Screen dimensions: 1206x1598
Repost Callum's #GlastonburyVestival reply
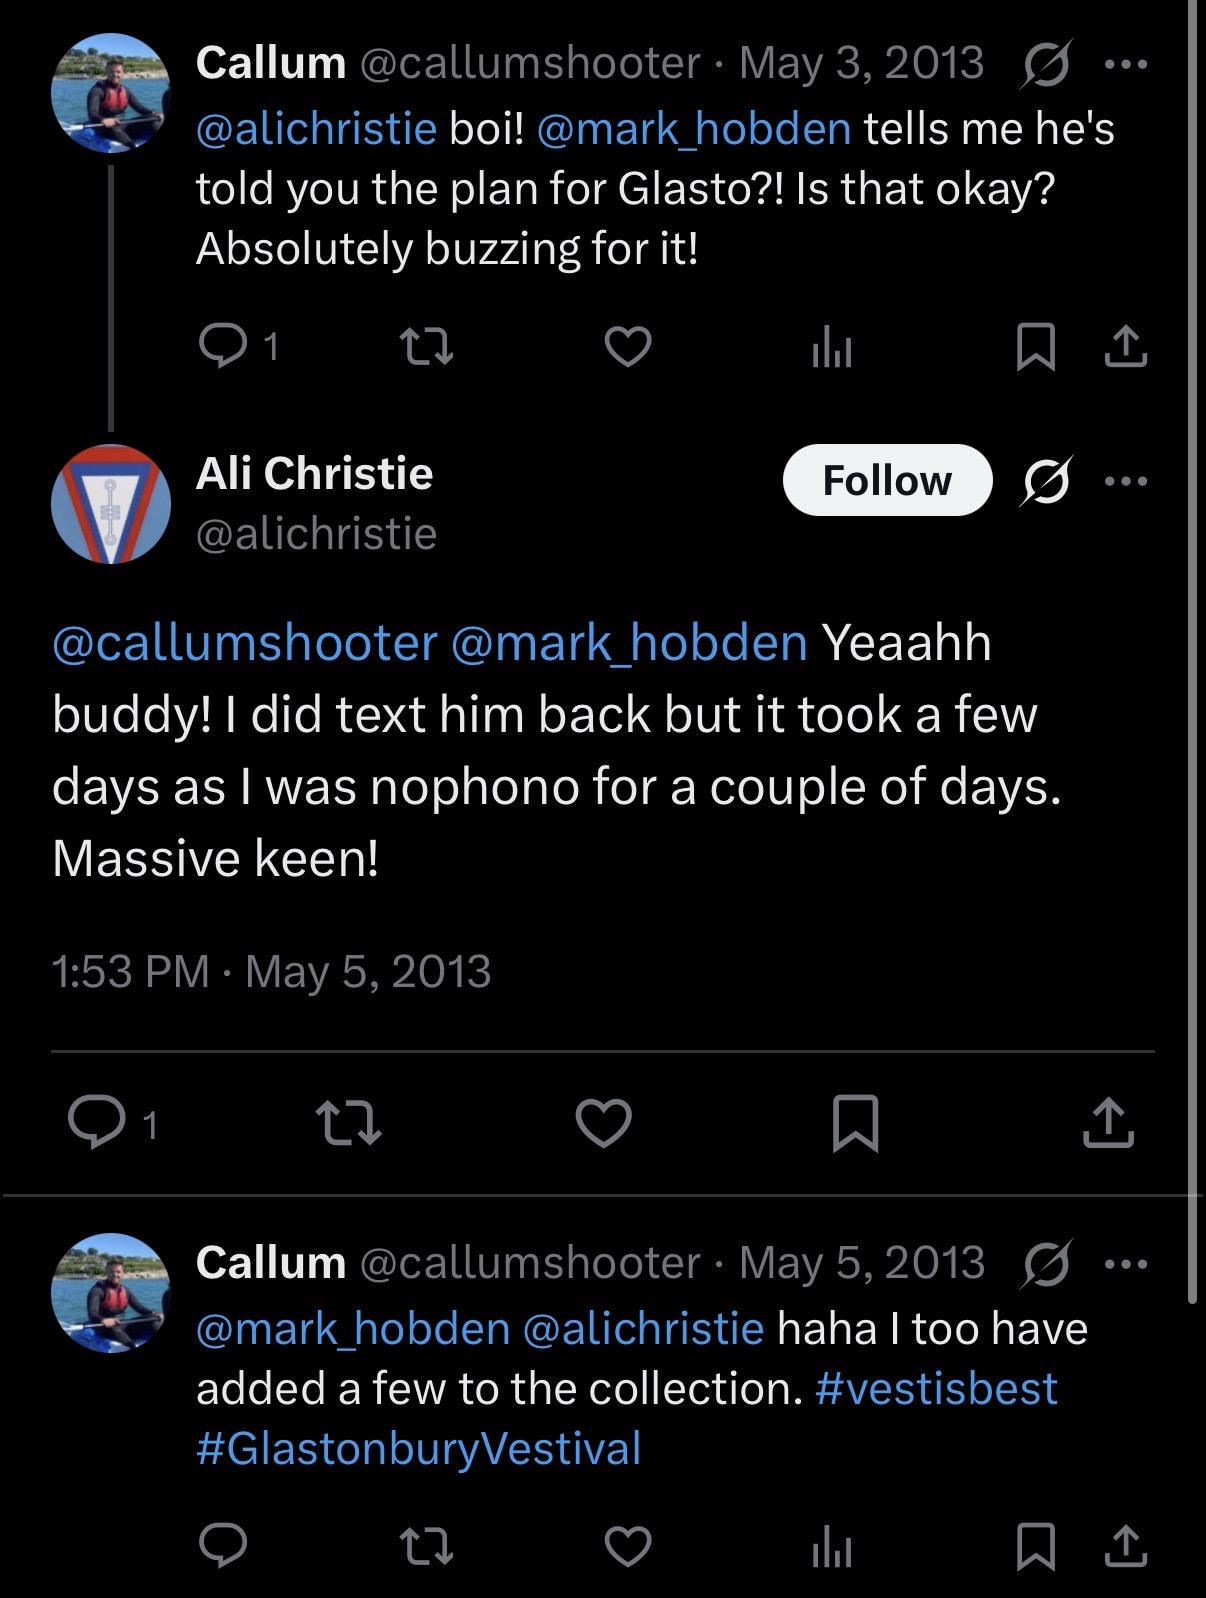(x=427, y=1546)
